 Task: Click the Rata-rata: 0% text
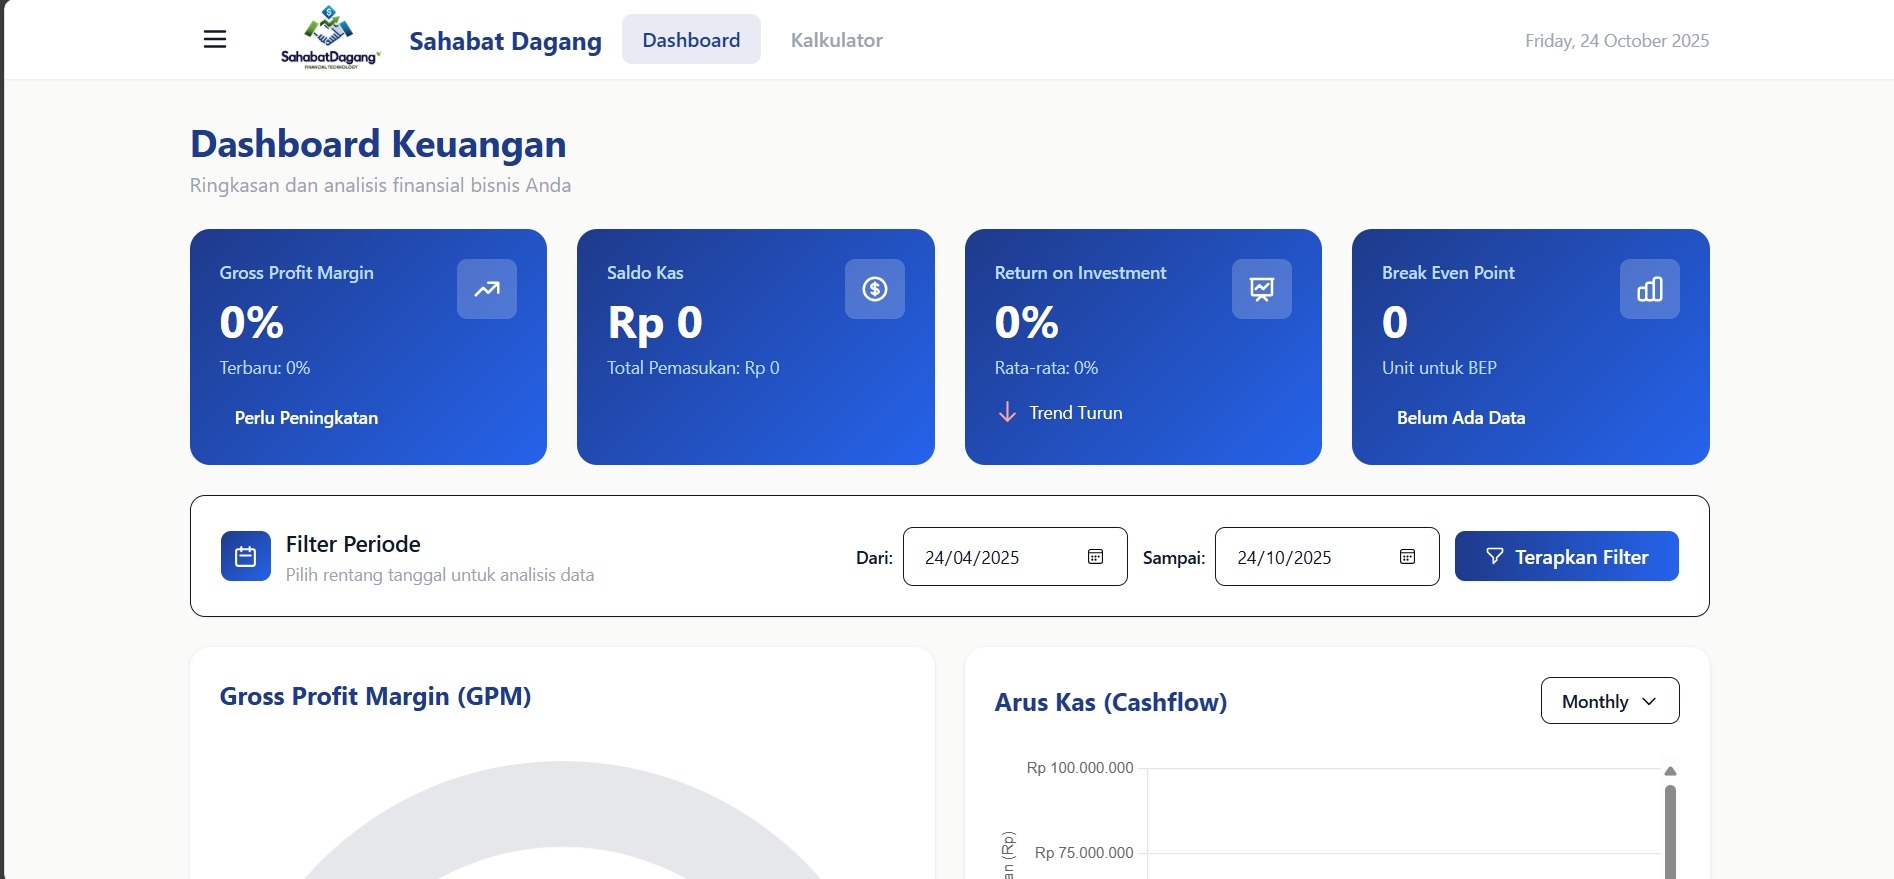coord(1046,368)
